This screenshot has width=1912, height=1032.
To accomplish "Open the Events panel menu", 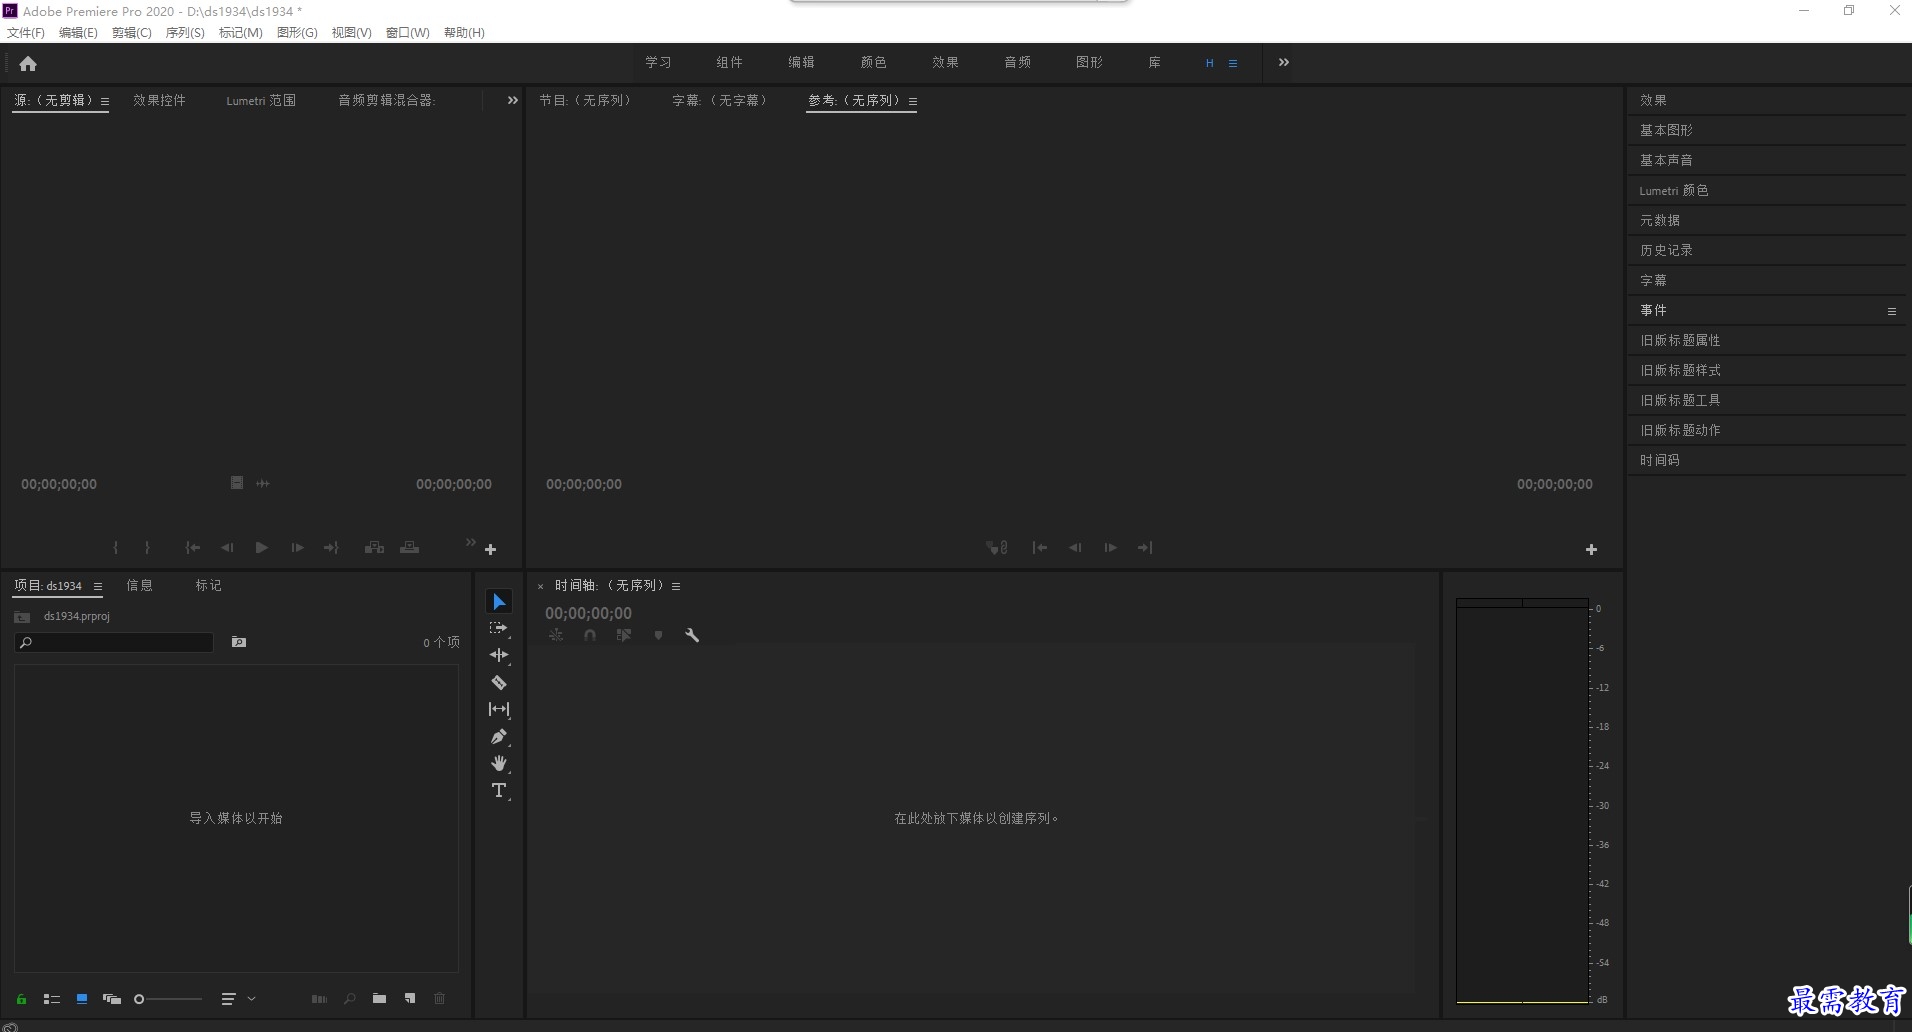I will 1892,311.
